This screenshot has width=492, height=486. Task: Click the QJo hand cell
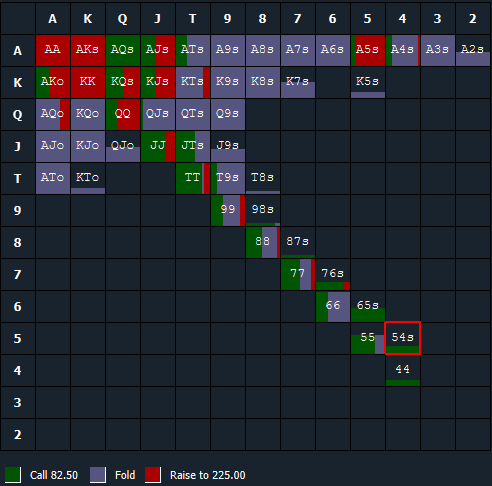tap(123, 146)
